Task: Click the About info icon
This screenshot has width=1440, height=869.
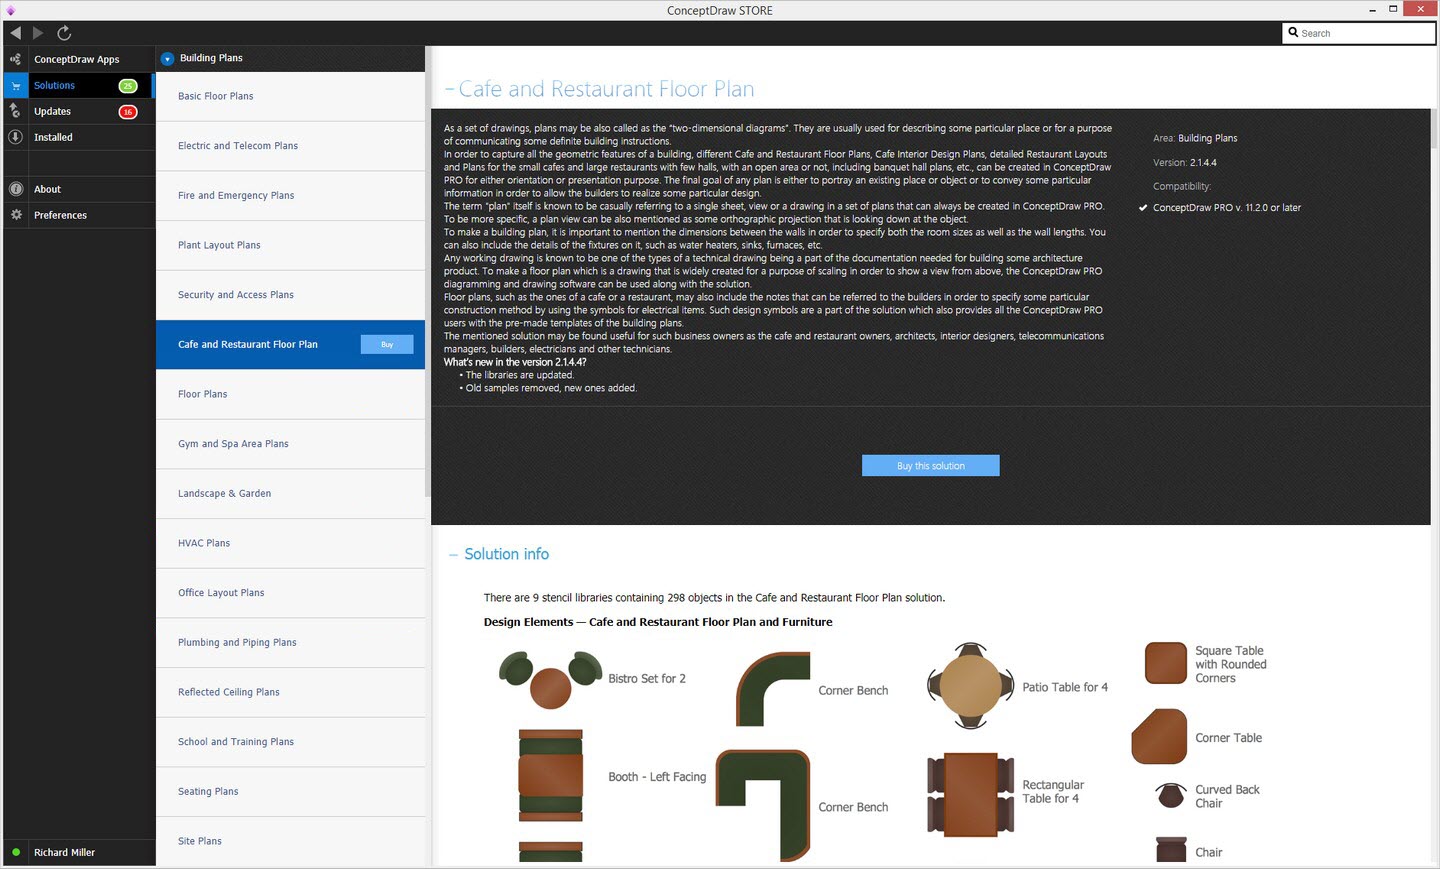Action: click(x=15, y=189)
